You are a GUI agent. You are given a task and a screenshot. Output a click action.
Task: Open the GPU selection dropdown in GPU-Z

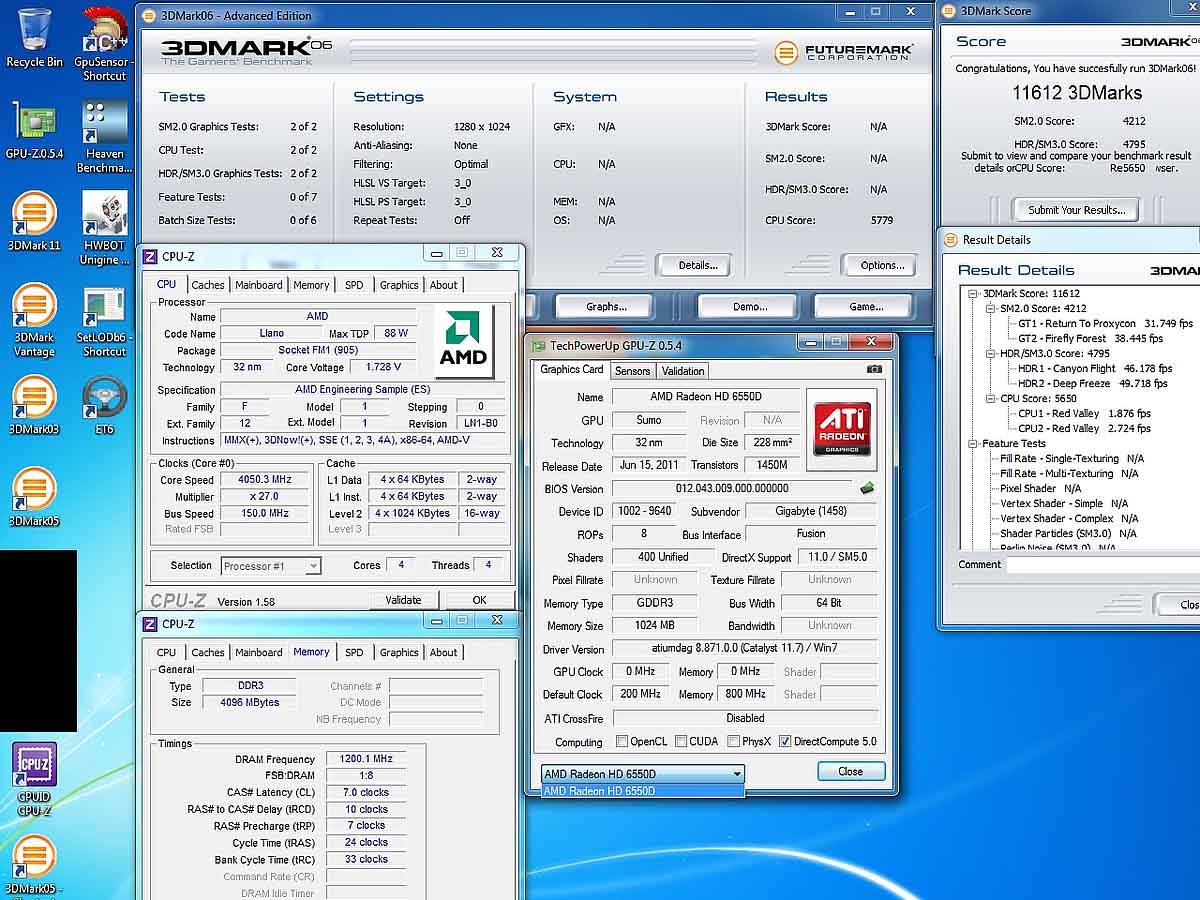tap(643, 774)
